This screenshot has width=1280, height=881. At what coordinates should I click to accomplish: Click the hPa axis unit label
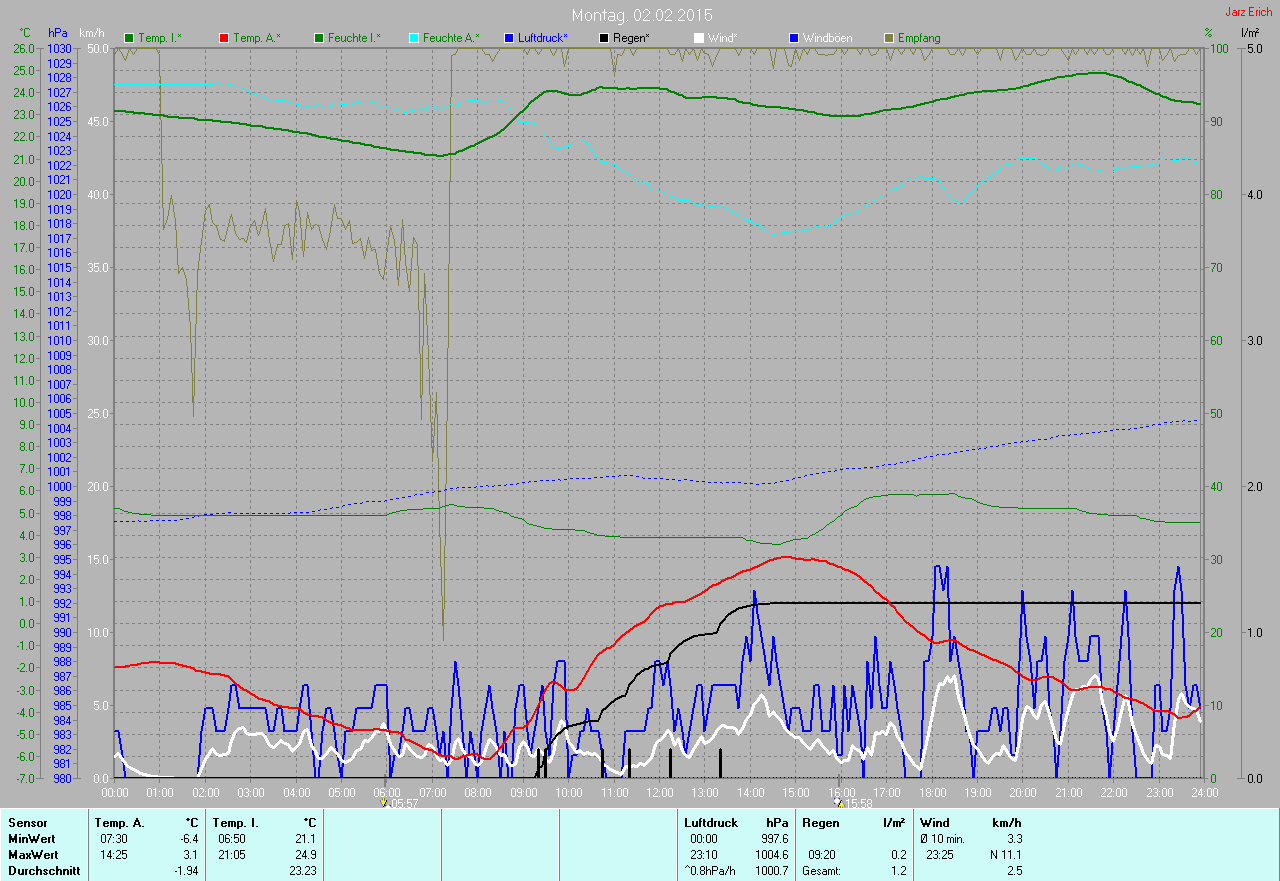click(58, 34)
